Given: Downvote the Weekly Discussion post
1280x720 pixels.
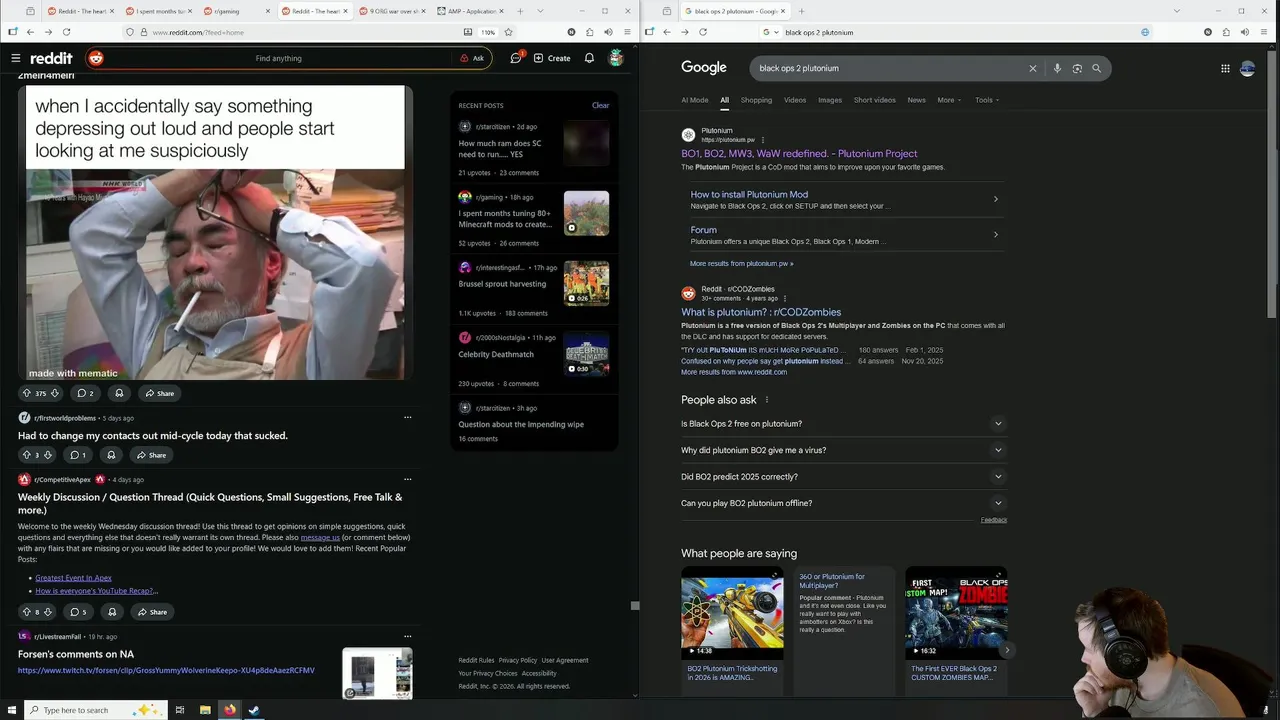Looking at the screenshot, I should 48,611.
